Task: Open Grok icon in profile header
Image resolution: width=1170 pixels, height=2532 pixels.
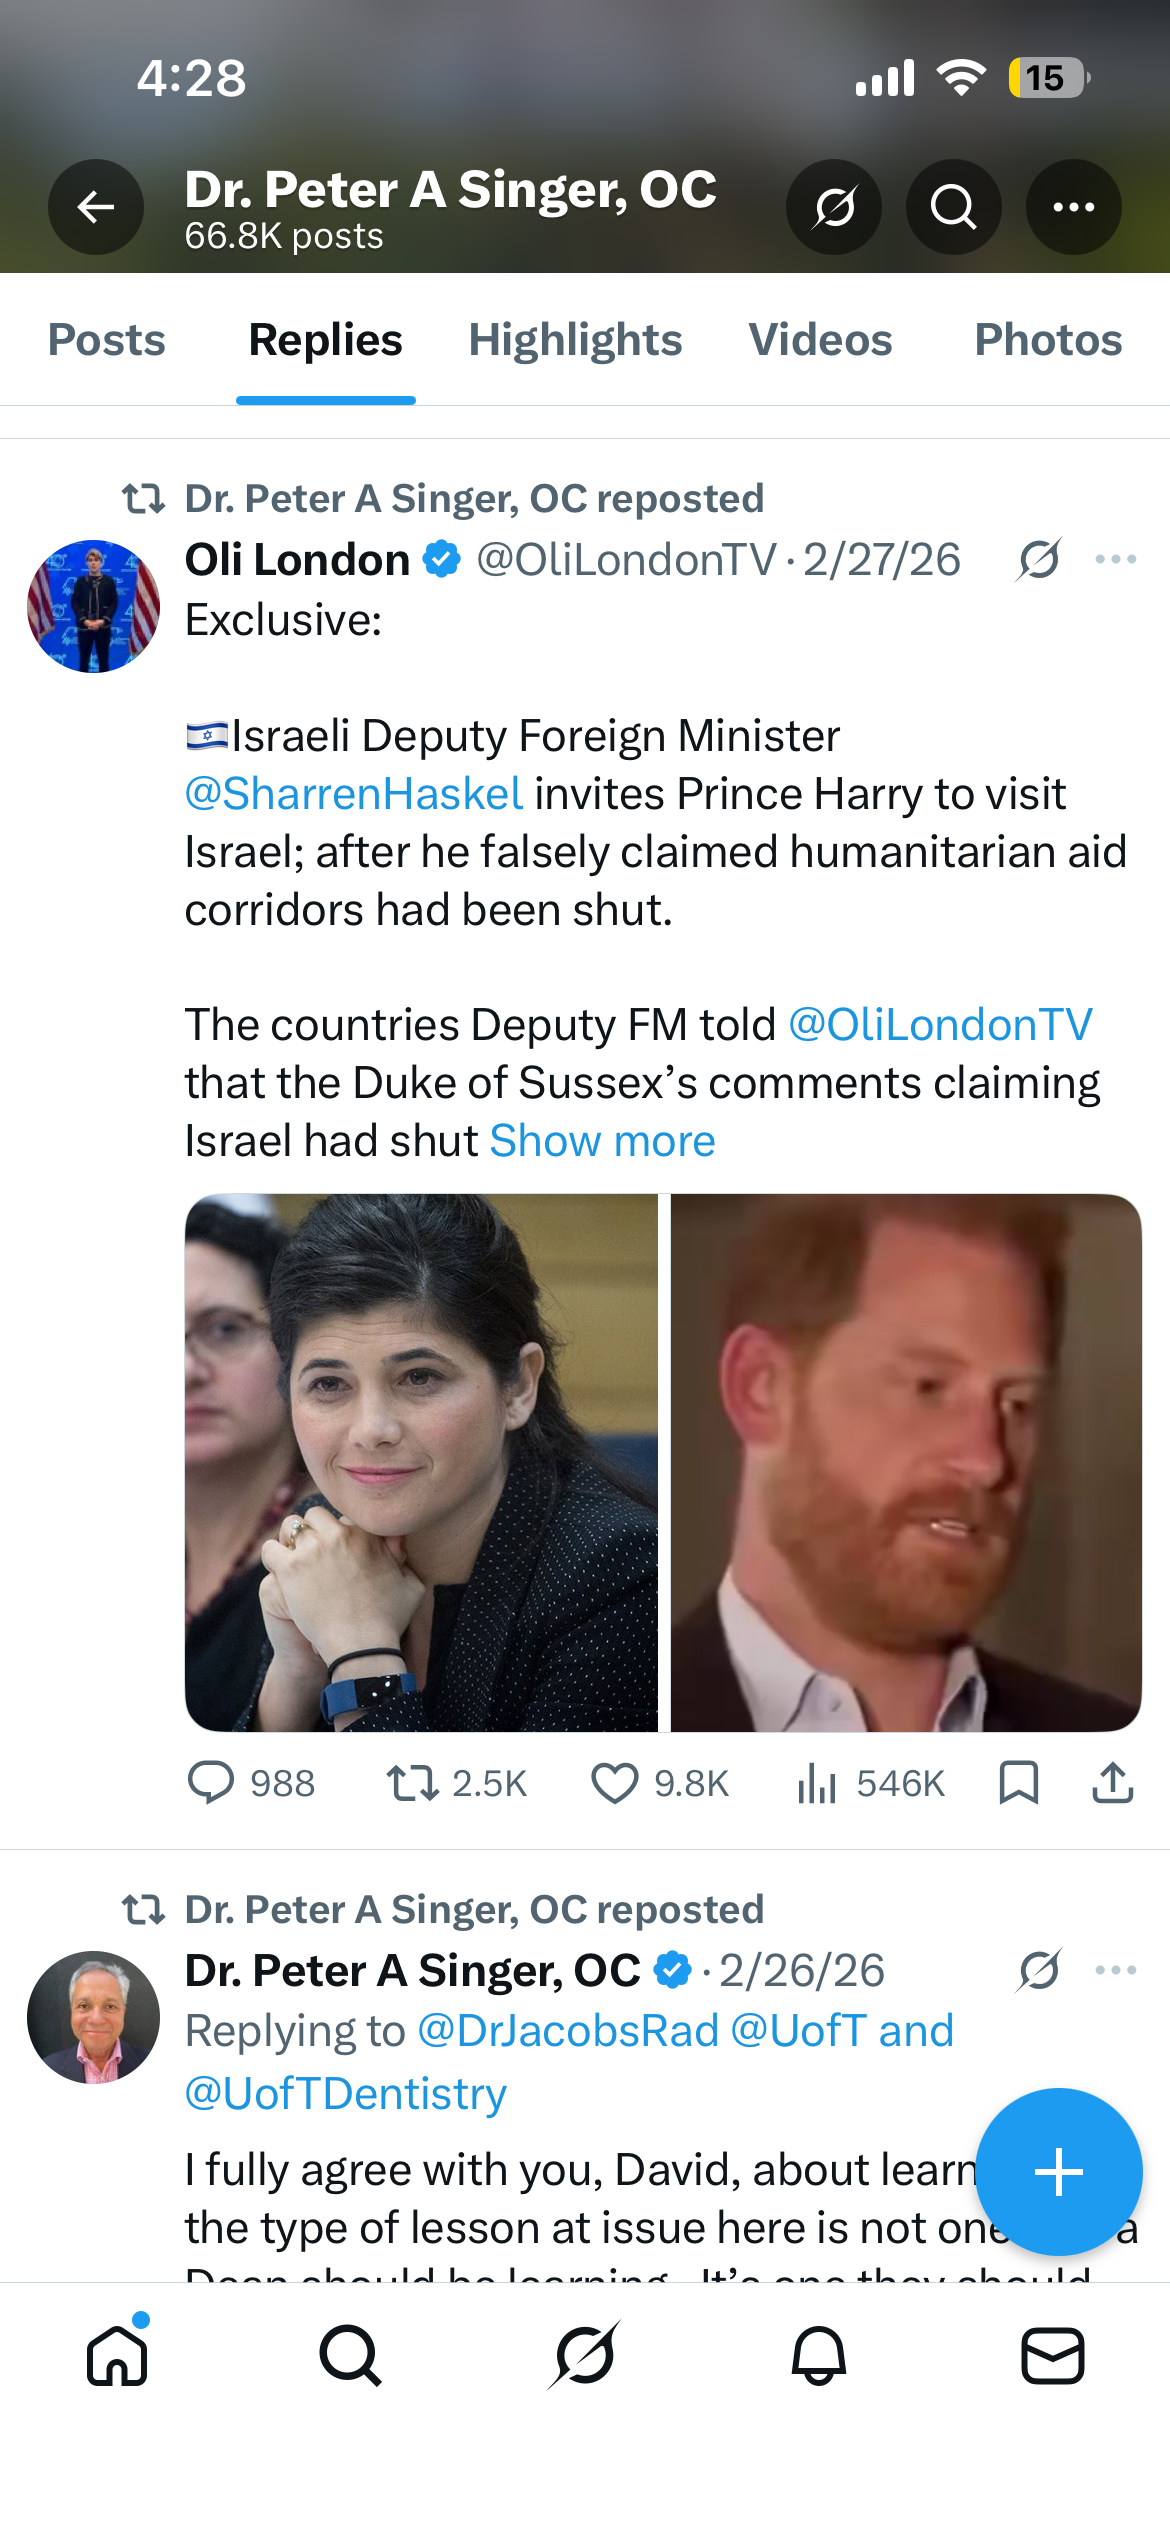Action: tap(834, 207)
